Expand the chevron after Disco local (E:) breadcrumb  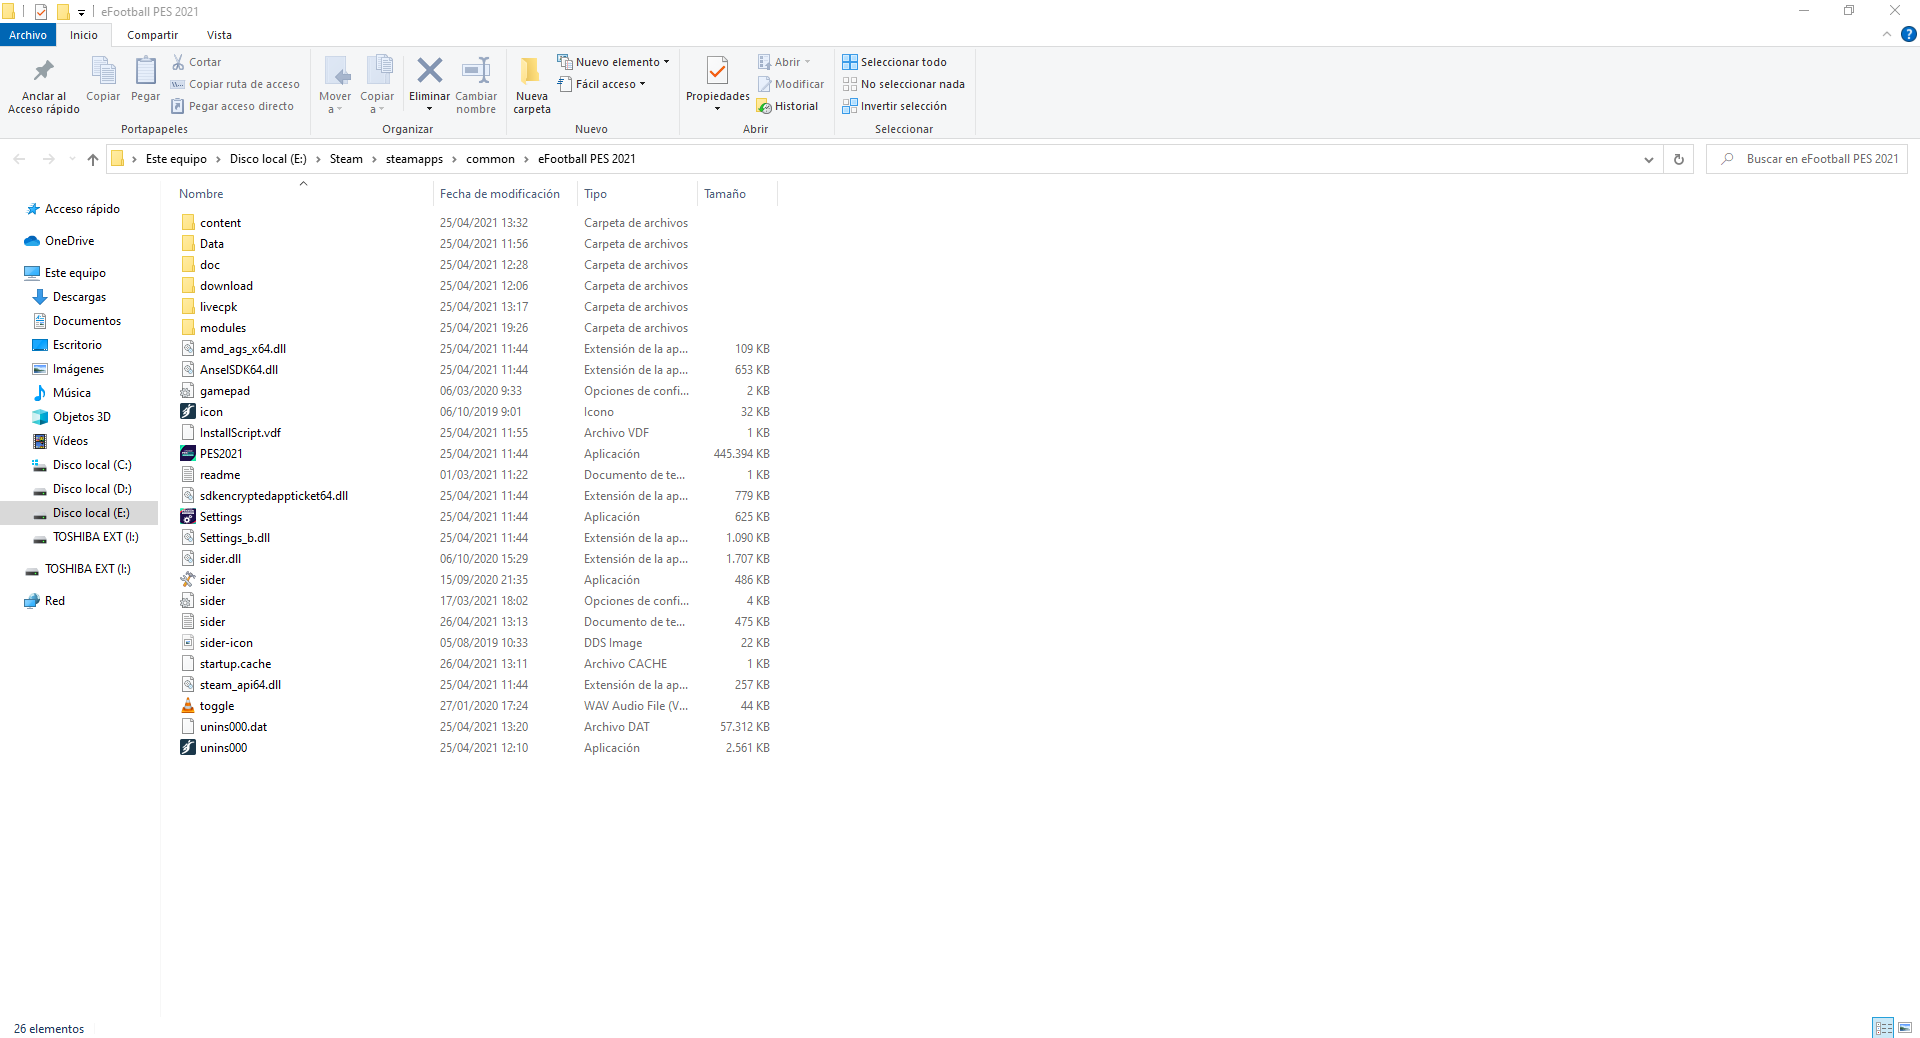(x=318, y=159)
